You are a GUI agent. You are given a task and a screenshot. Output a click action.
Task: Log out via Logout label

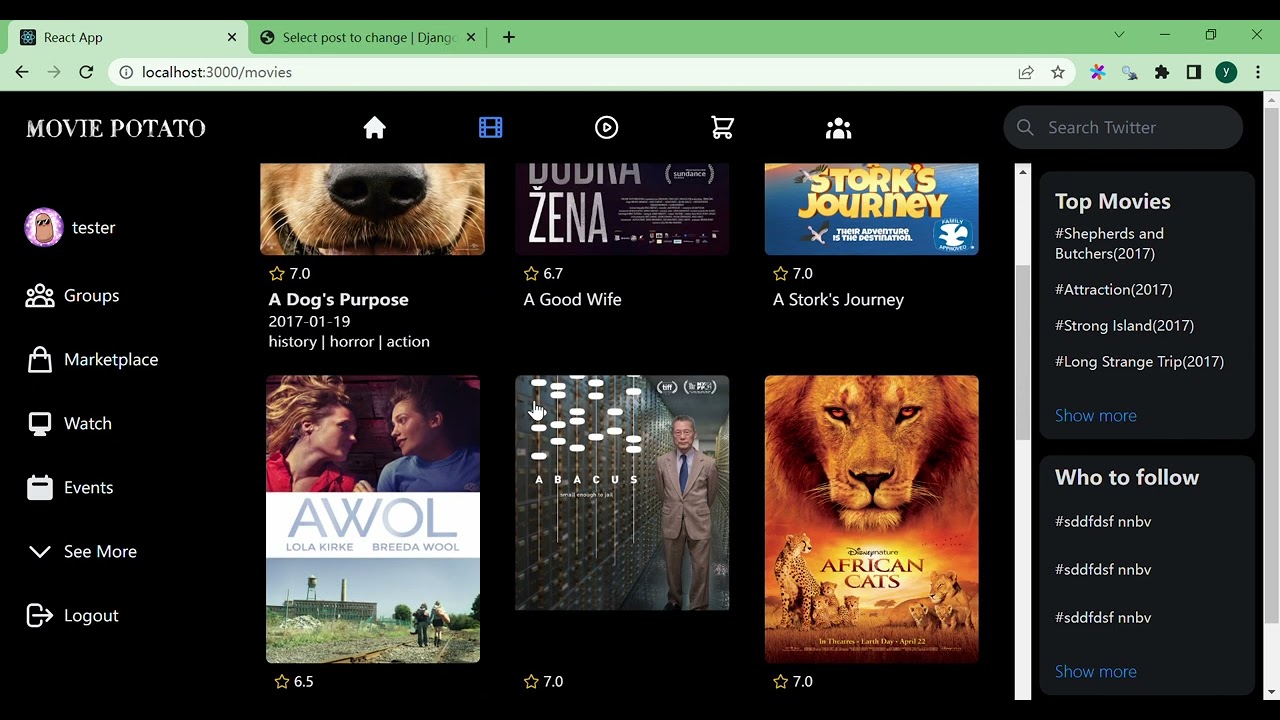click(x=92, y=616)
